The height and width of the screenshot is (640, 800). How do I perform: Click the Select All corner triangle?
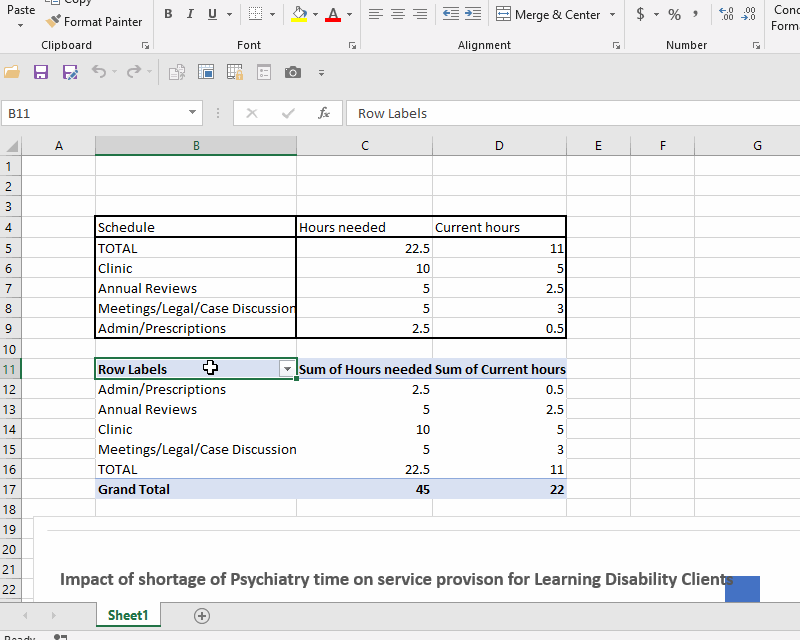coord(11,146)
